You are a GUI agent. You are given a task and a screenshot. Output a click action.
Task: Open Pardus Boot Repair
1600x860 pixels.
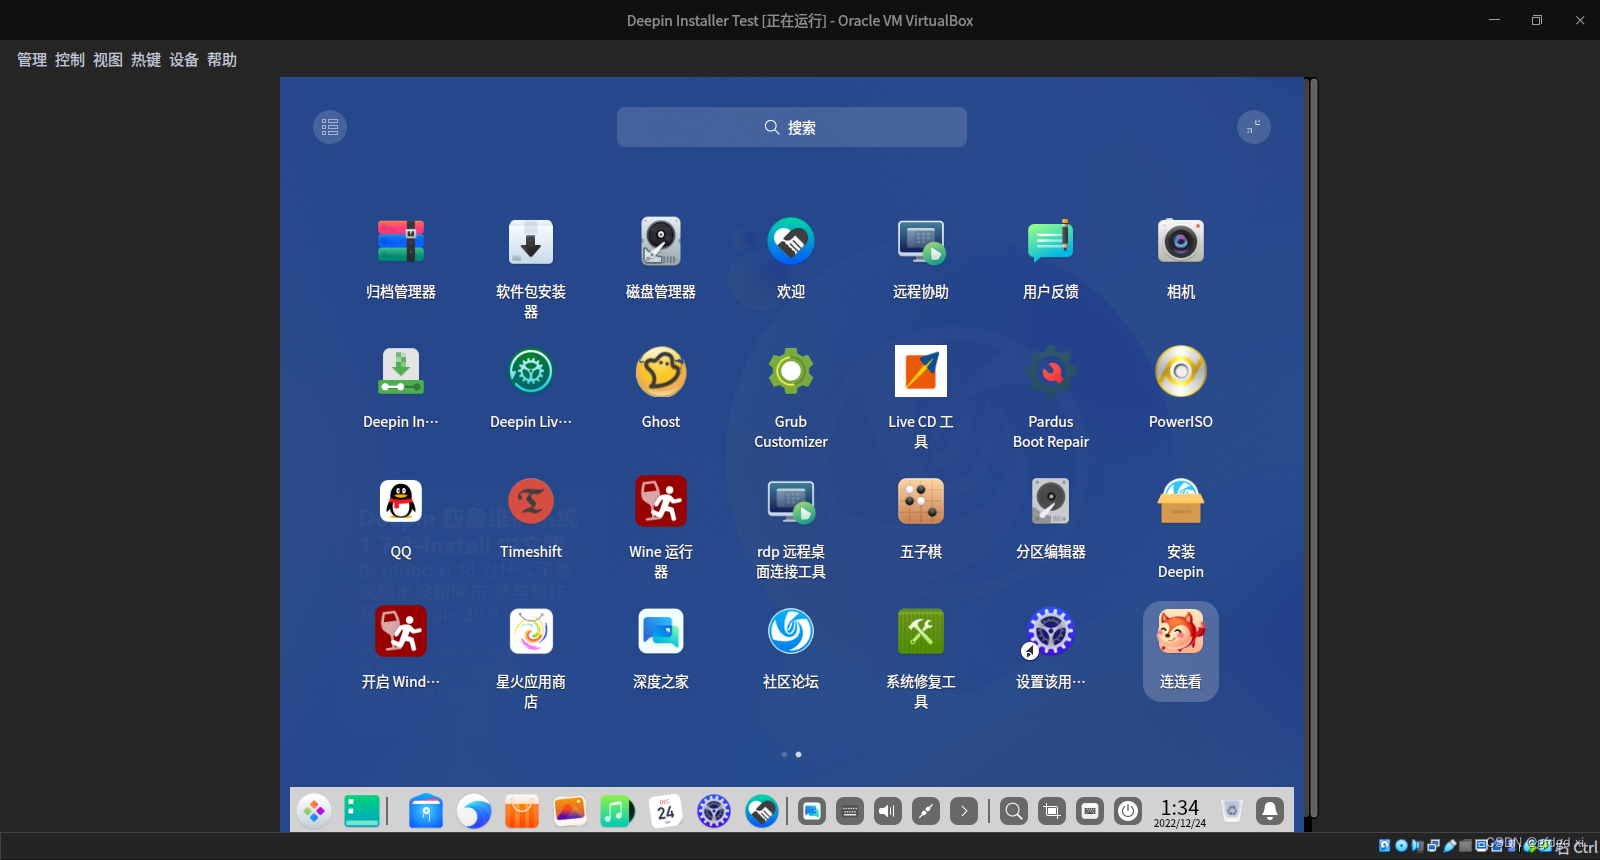[x=1051, y=371]
